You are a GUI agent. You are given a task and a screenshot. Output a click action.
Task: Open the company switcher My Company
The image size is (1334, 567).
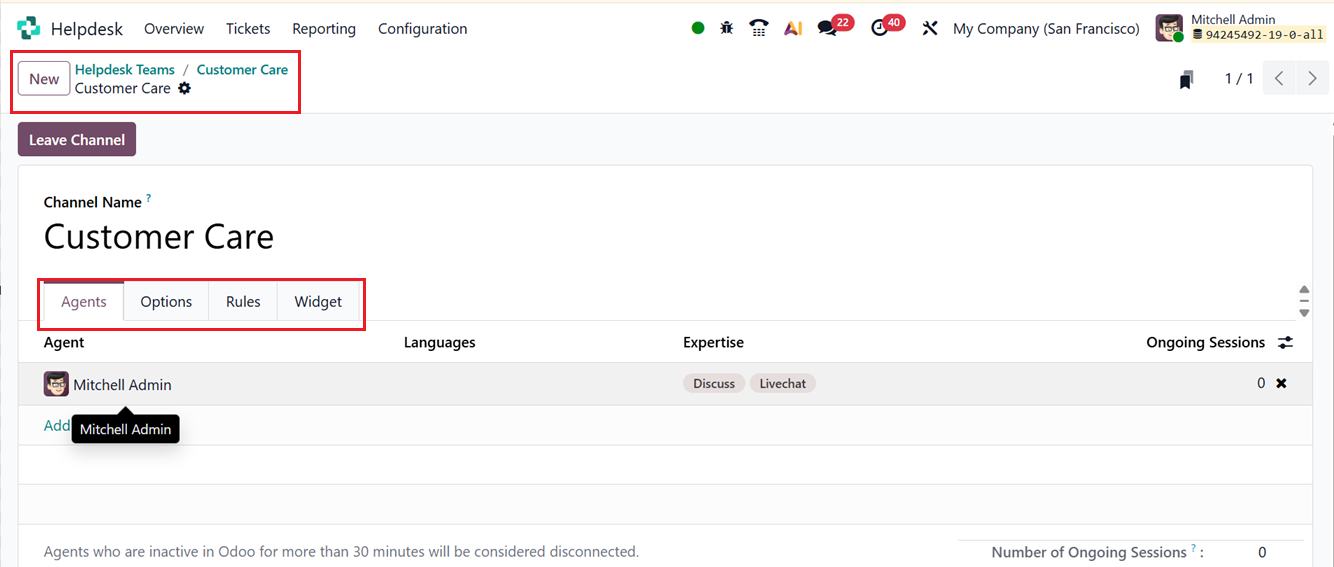pos(1046,29)
